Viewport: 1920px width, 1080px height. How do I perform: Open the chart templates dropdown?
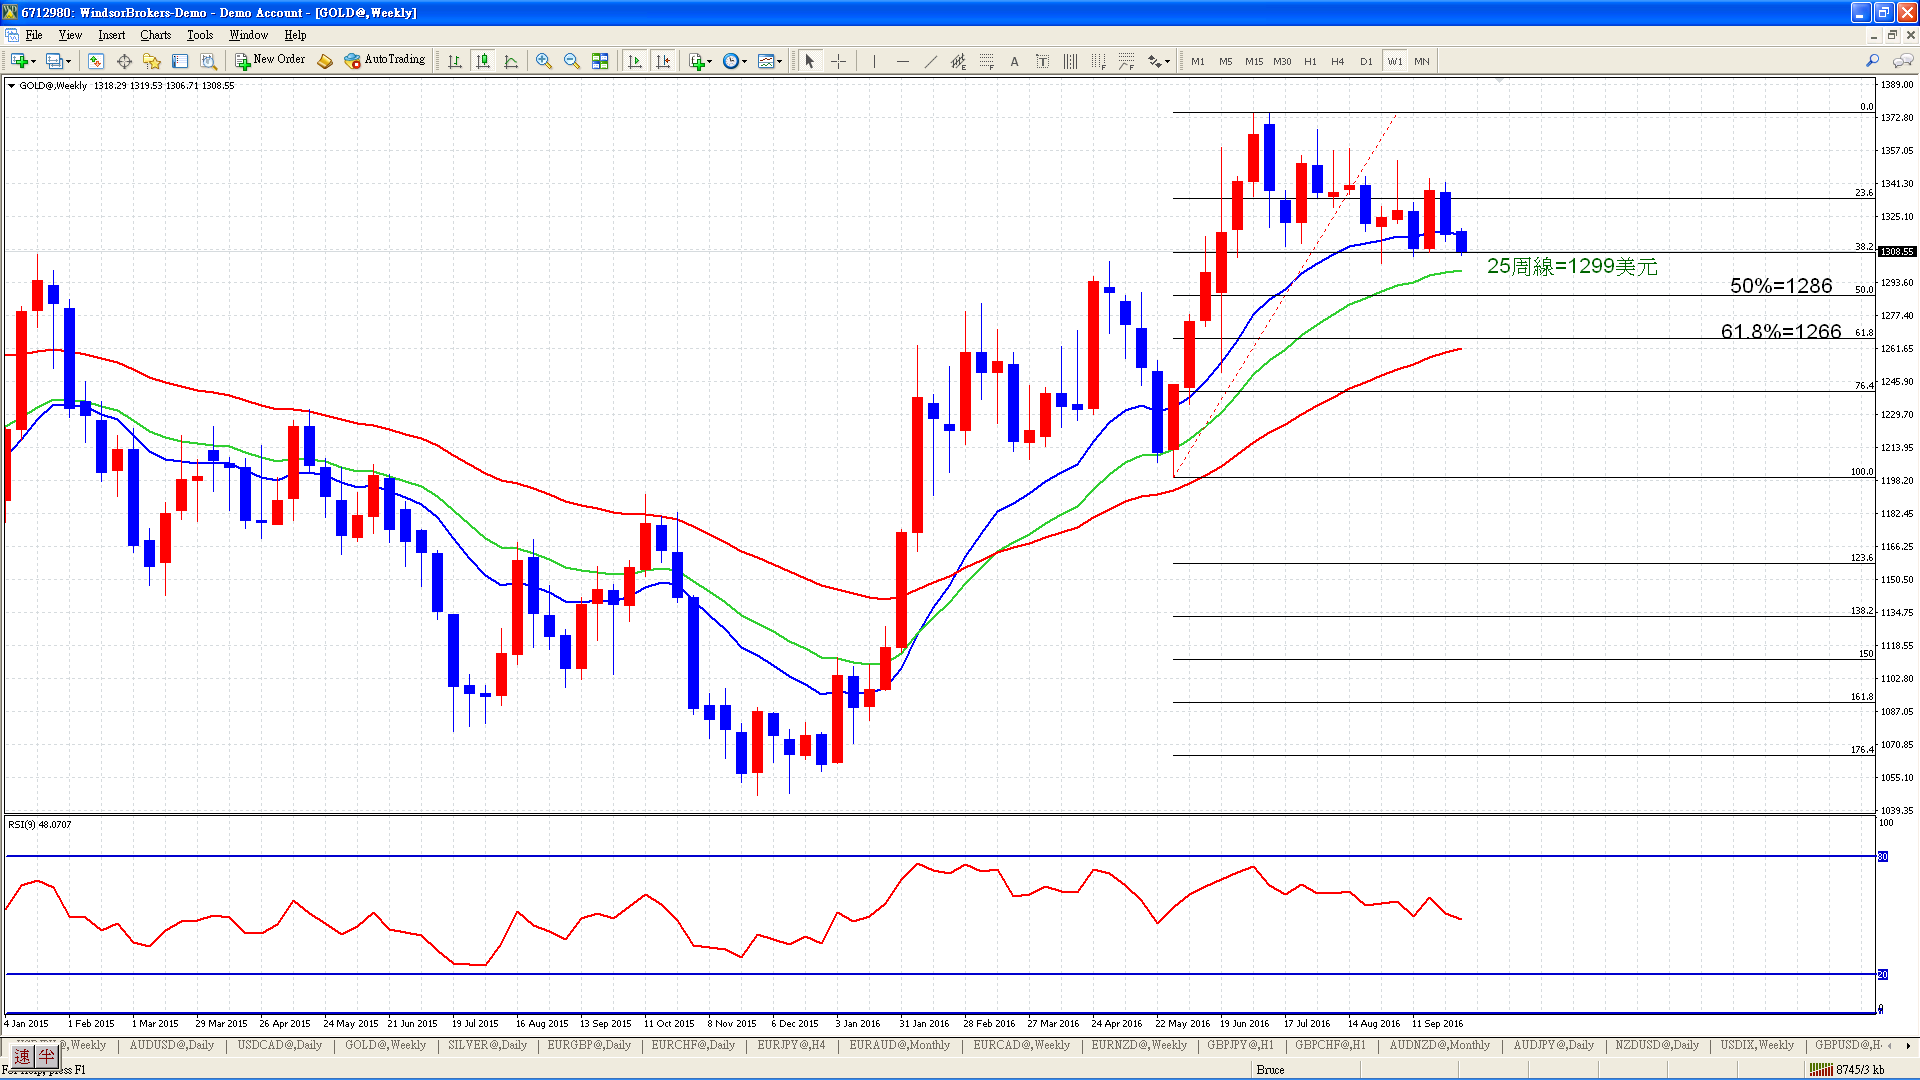(x=770, y=61)
